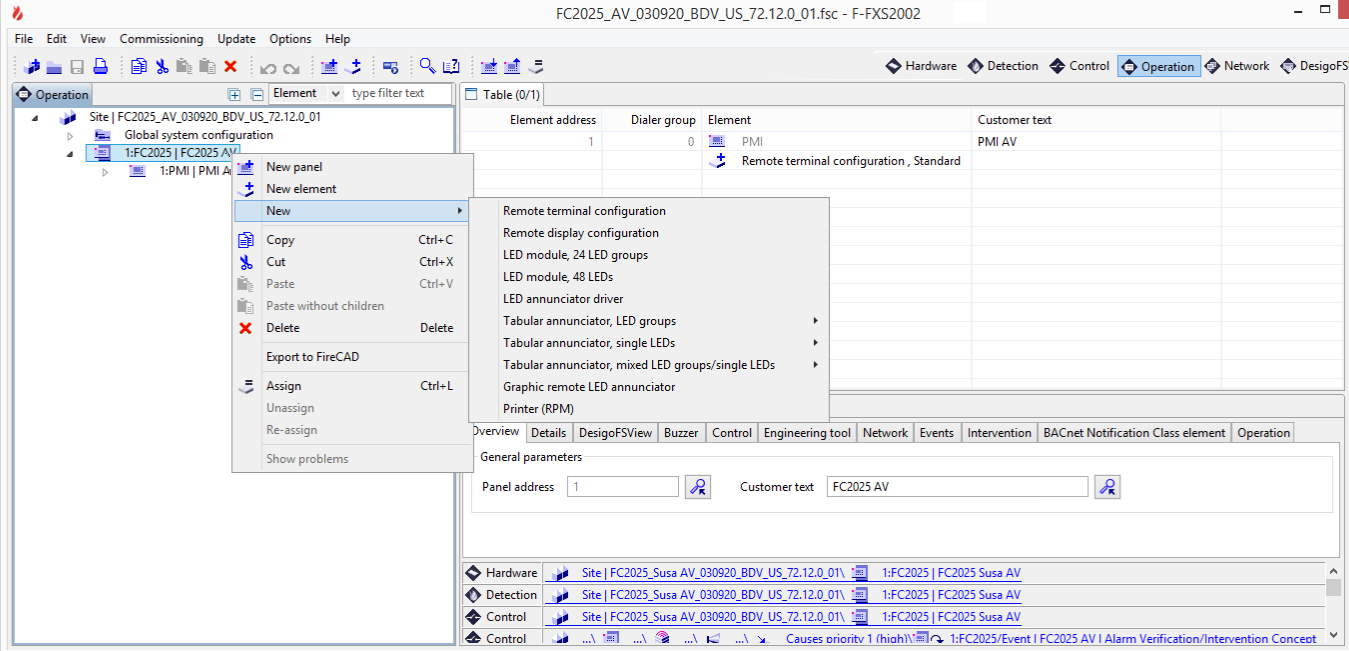Choose Printer (RPM) from the submenu
Screen dimensions: 1349x651
click(x=538, y=409)
